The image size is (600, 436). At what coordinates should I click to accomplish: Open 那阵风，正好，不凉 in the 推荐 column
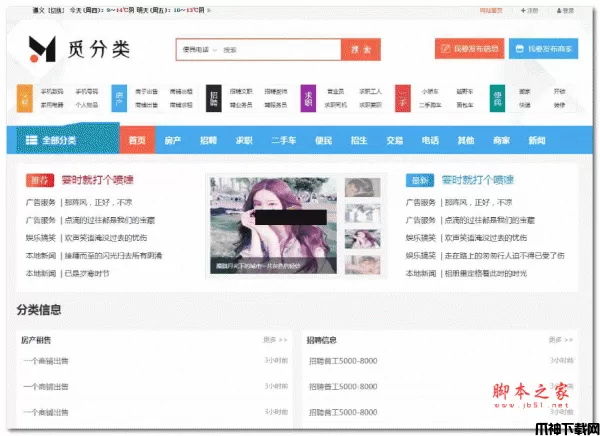[98, 202]
